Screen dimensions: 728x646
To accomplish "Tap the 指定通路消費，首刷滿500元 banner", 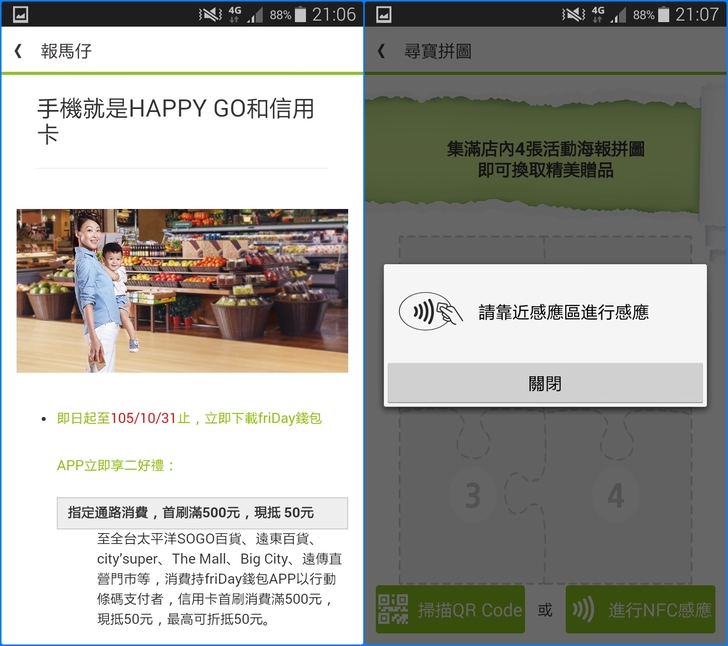I will pyautogui.click(x=202, y=513).
